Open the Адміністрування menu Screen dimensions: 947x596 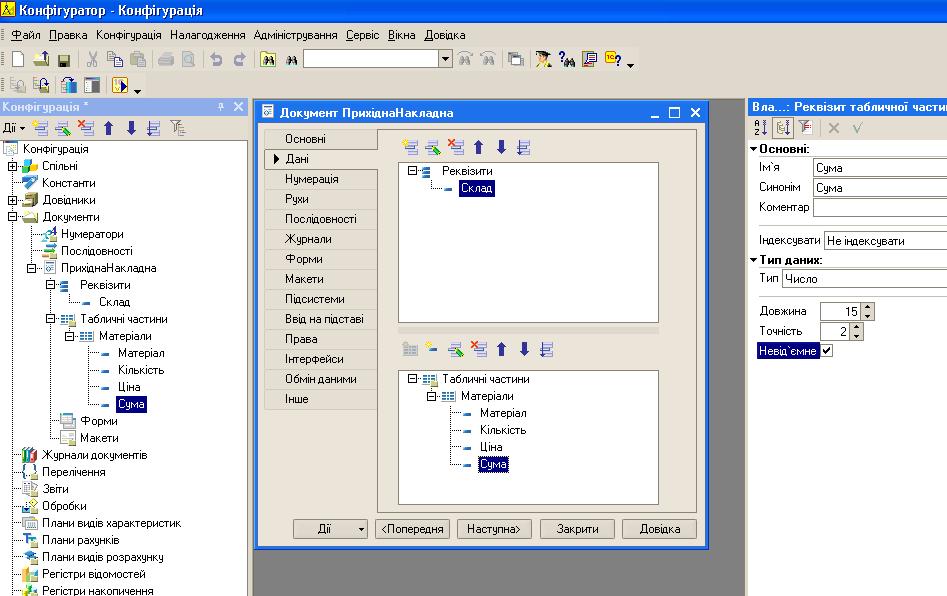295,35
